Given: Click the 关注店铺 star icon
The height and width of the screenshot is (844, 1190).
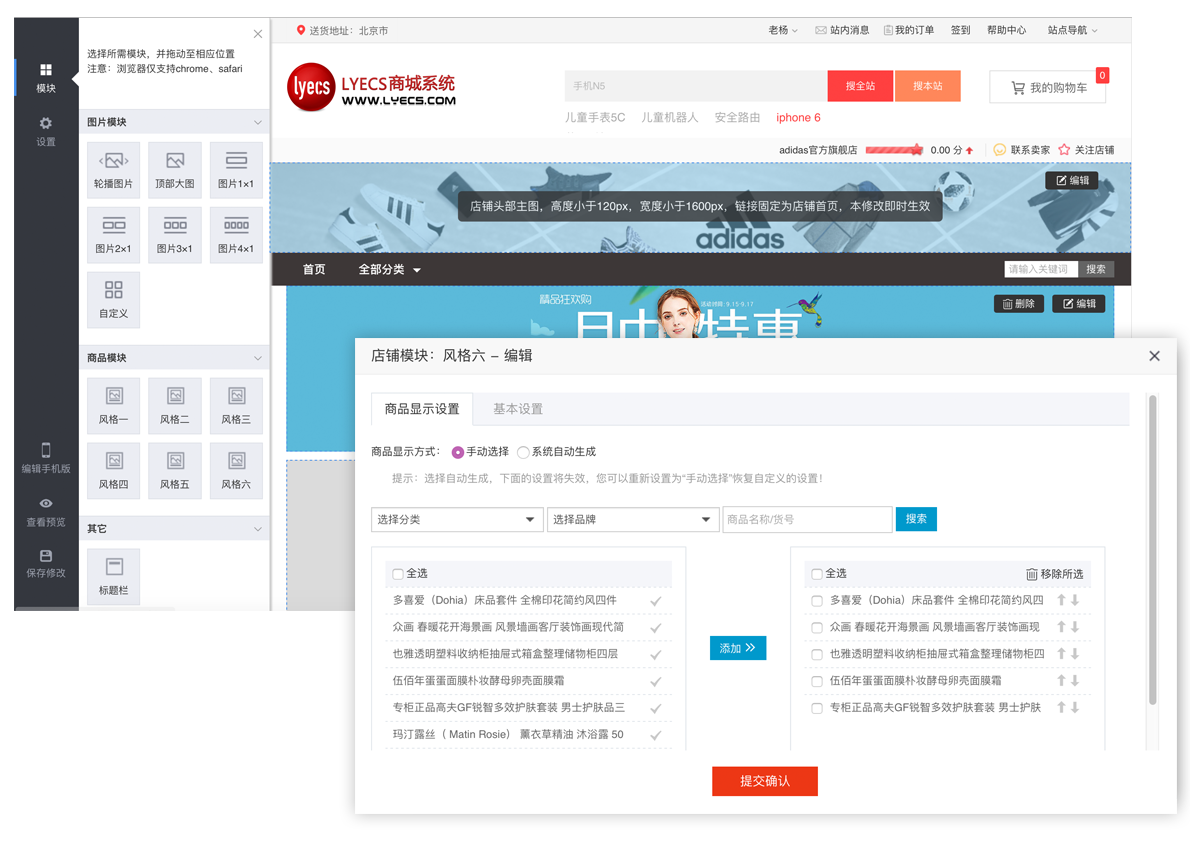Looking at the screenshot, I should 1064,150.
